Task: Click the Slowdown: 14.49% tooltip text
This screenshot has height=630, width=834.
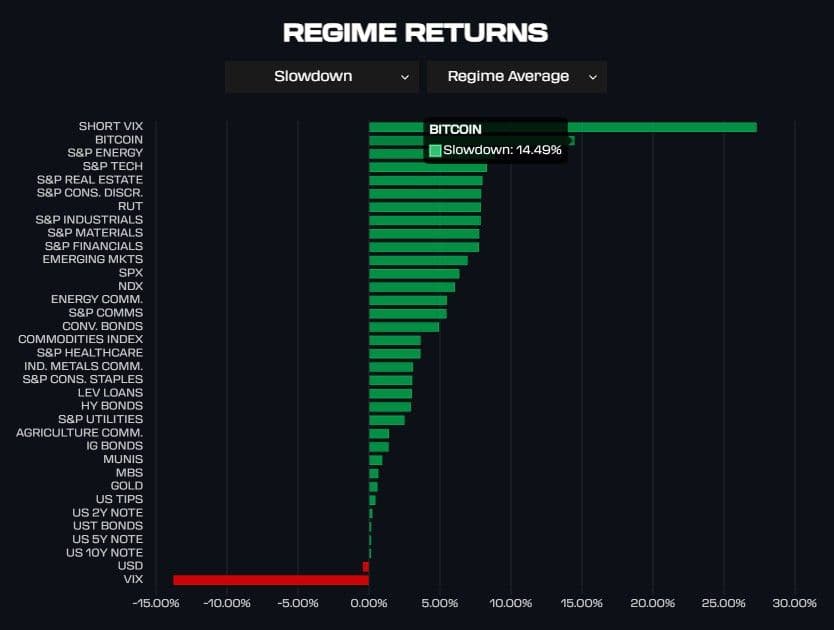Action: tap(502, 150)
